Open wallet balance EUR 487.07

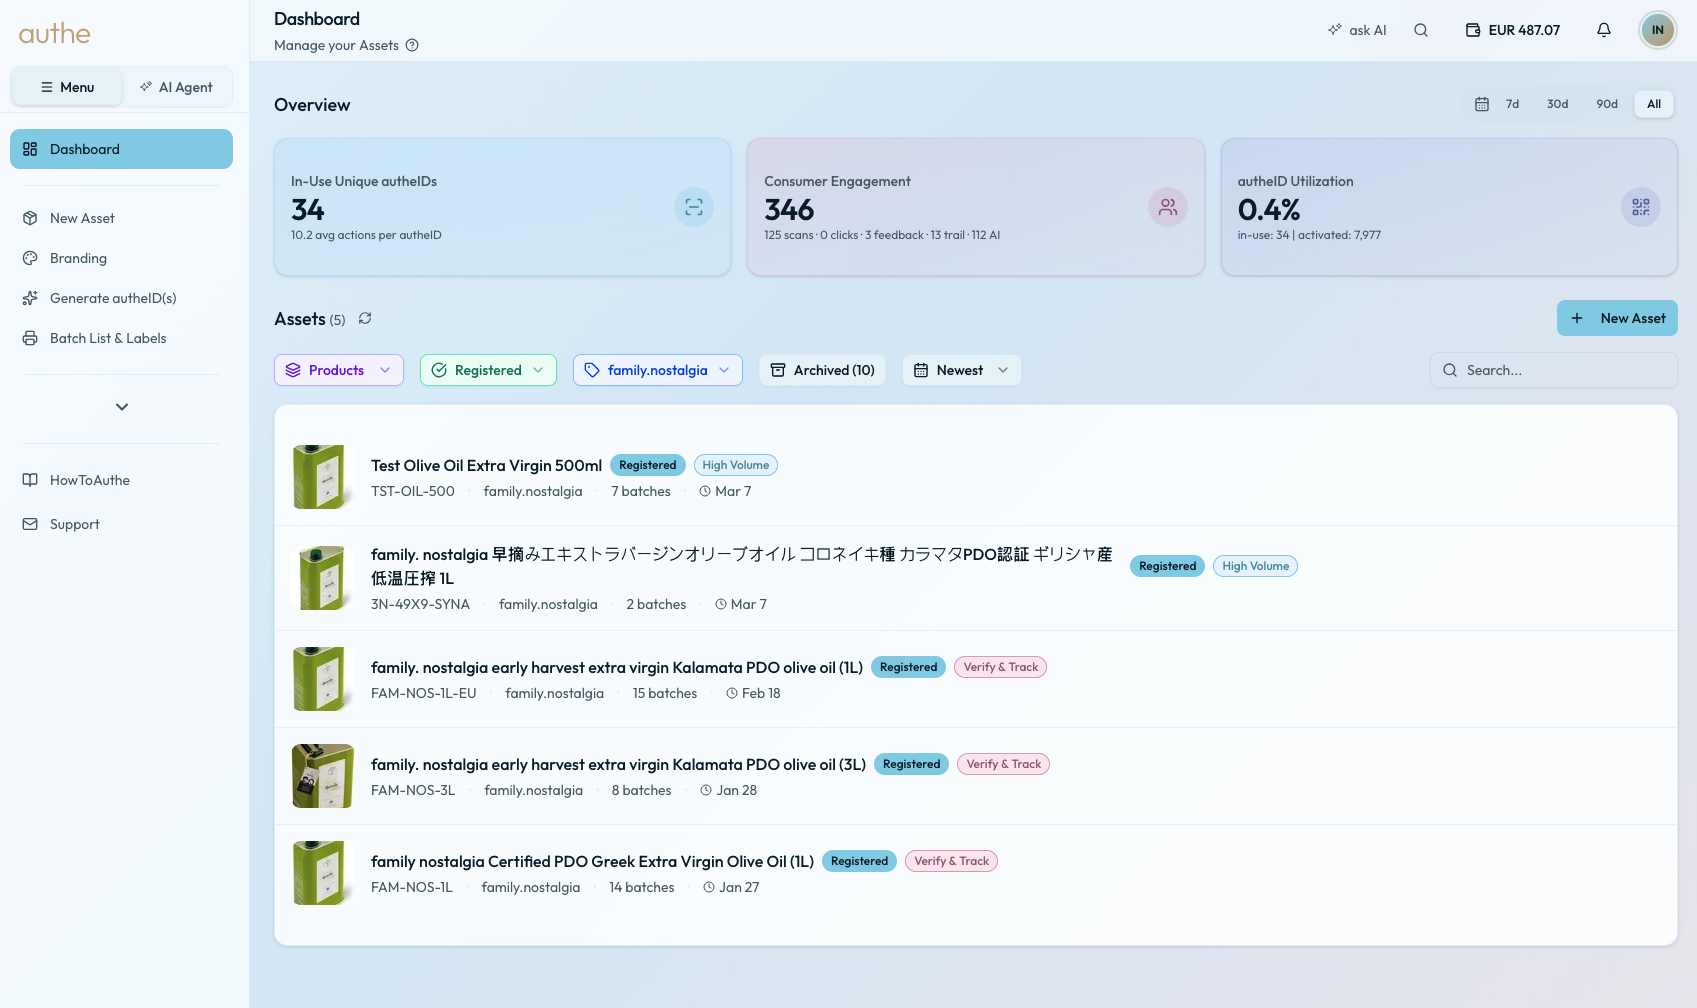[x=1513, y=30]
